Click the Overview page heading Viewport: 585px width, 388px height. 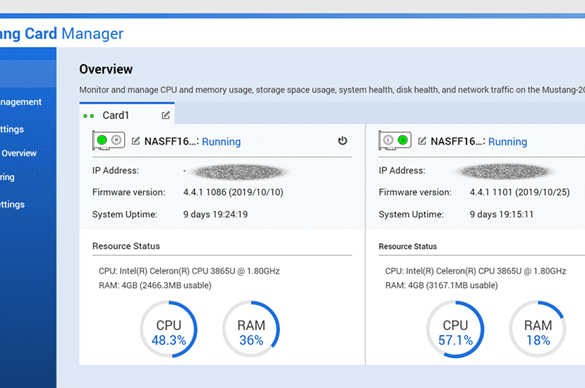(x=106, y=69)
